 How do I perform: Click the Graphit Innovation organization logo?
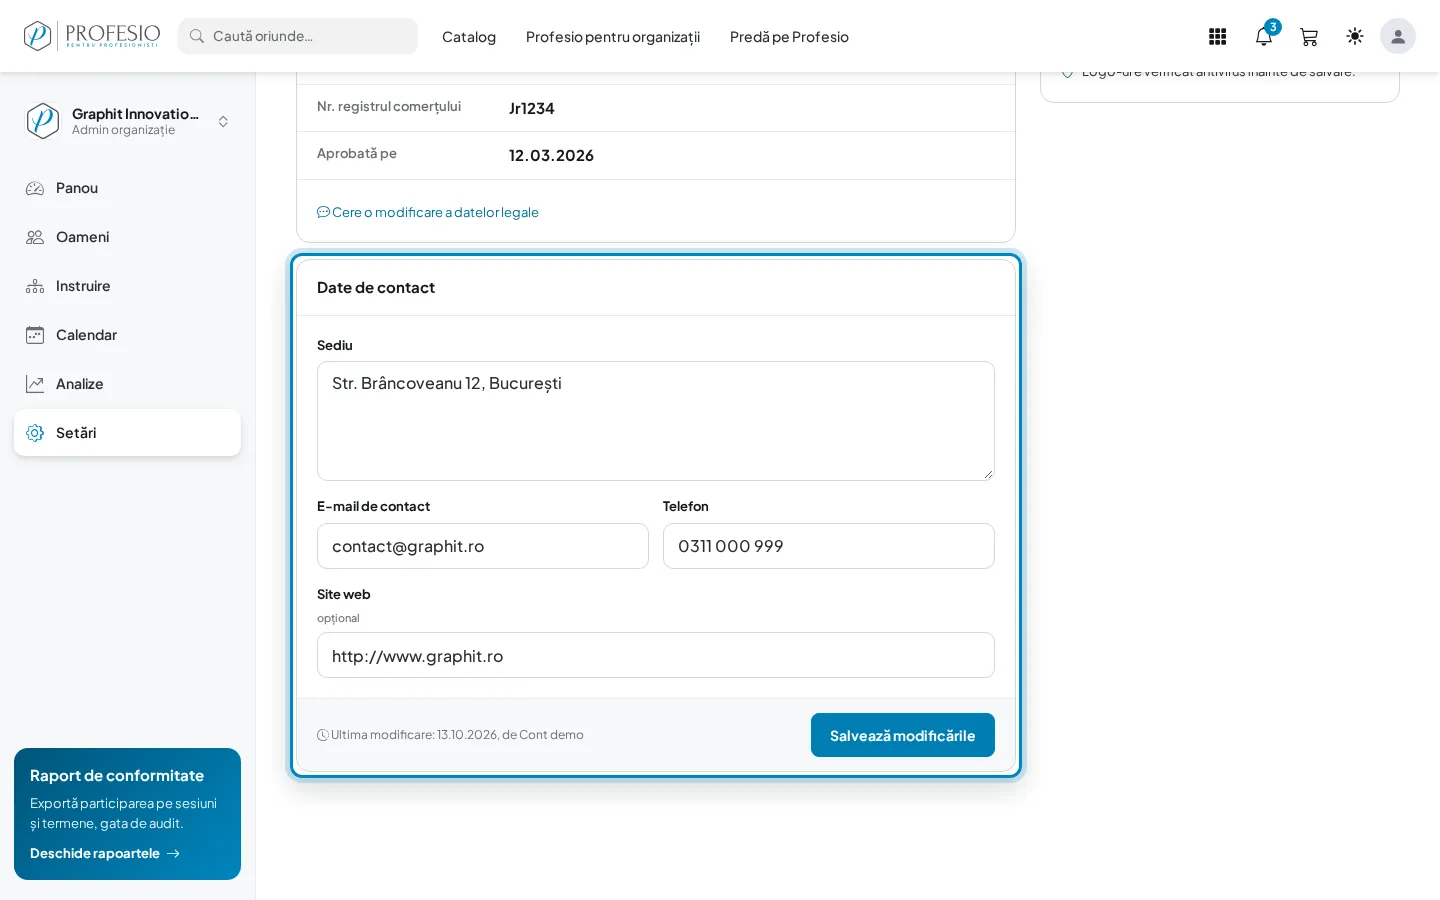pyautogui.click(x=43, y=121)
